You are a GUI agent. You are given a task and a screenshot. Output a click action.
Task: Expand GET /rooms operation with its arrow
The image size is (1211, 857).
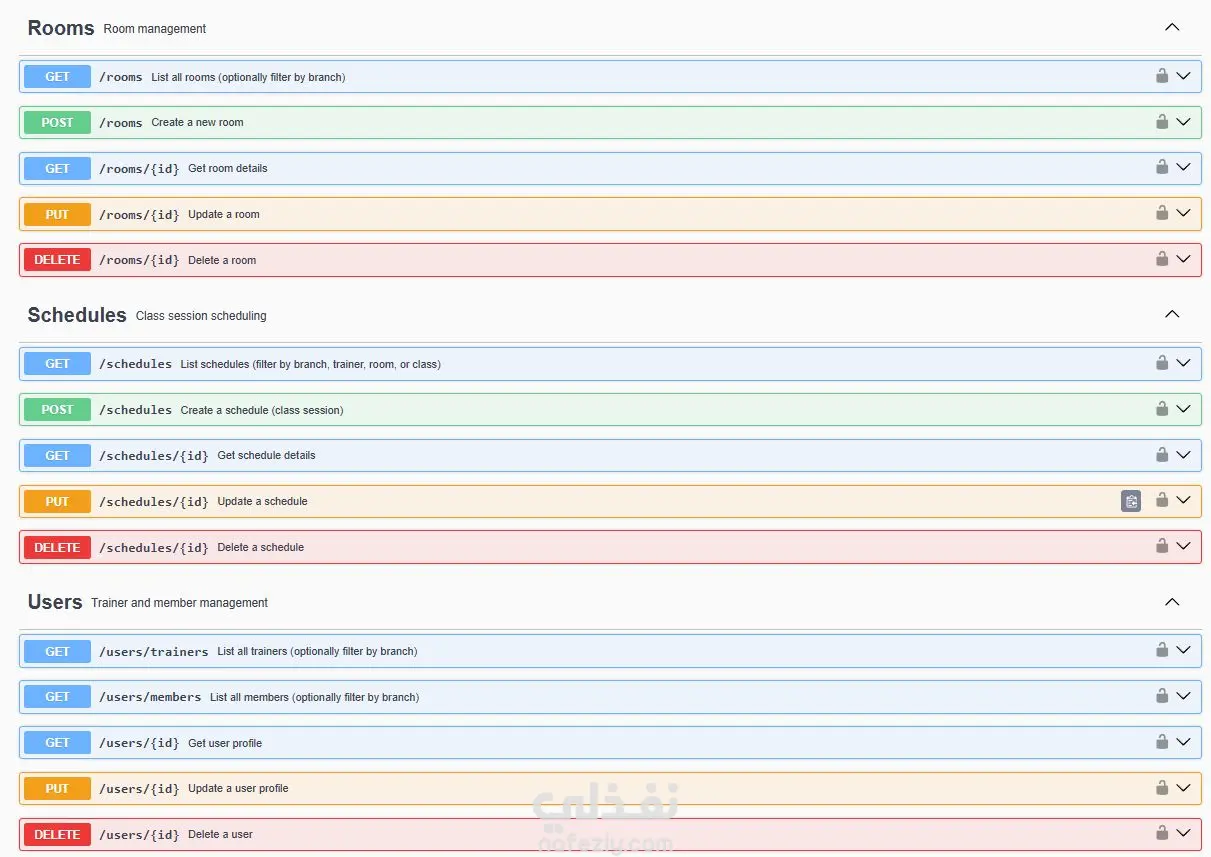tap(1183, 76)
